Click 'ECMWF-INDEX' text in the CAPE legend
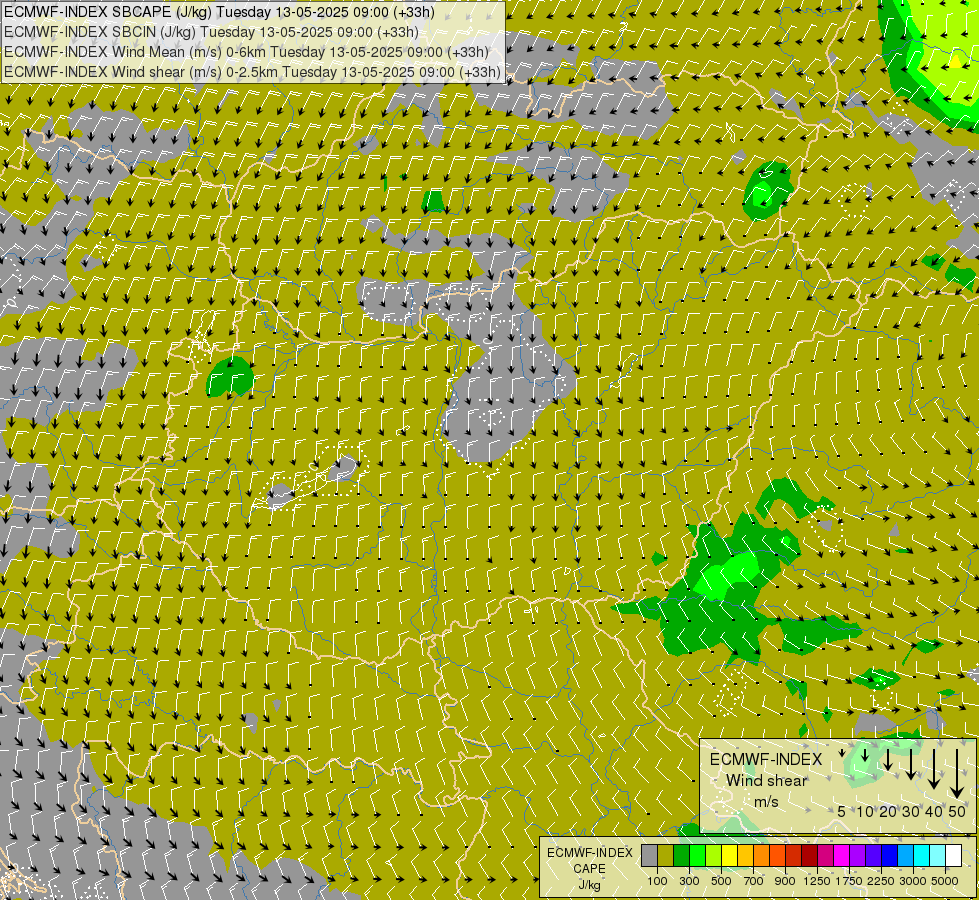This screenshot has width=979, height=900. tap(590, 853)
